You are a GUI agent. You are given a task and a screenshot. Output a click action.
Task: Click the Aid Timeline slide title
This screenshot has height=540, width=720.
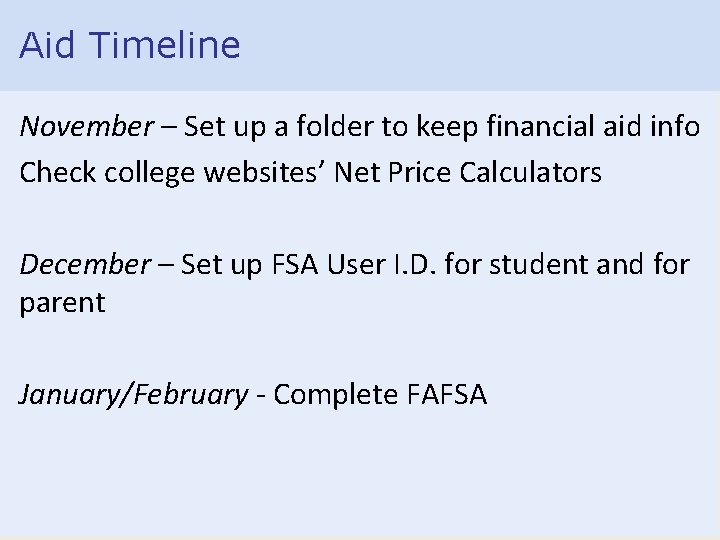pyautogui.click(x=130, y=45)
